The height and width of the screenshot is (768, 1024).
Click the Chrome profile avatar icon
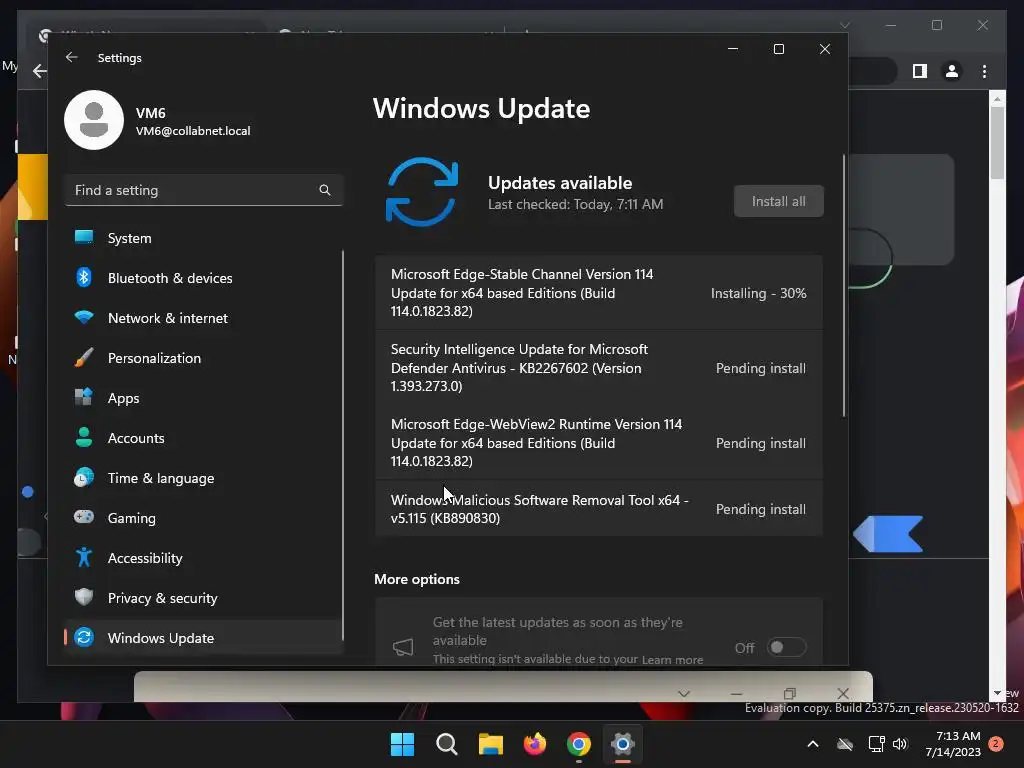952,71
